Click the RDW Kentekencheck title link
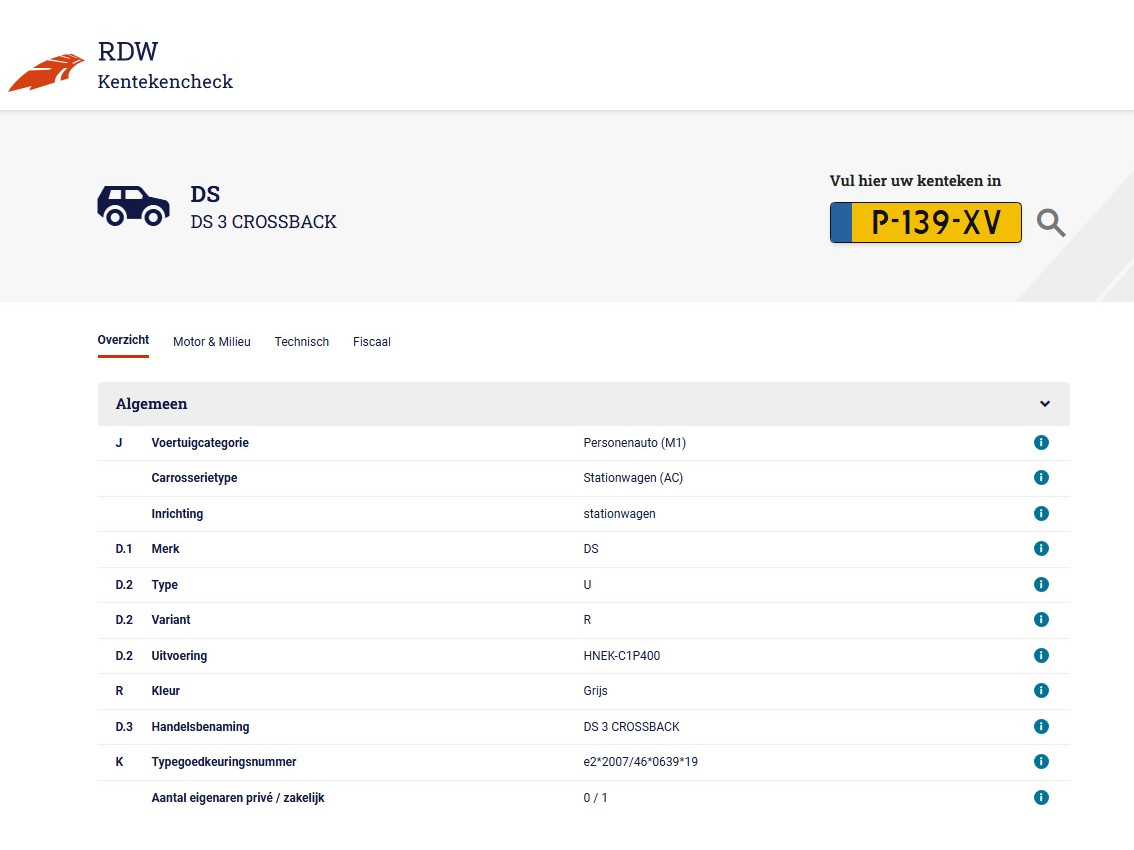The height and width of the screenshot is (850, 1134). coord(165,66)
